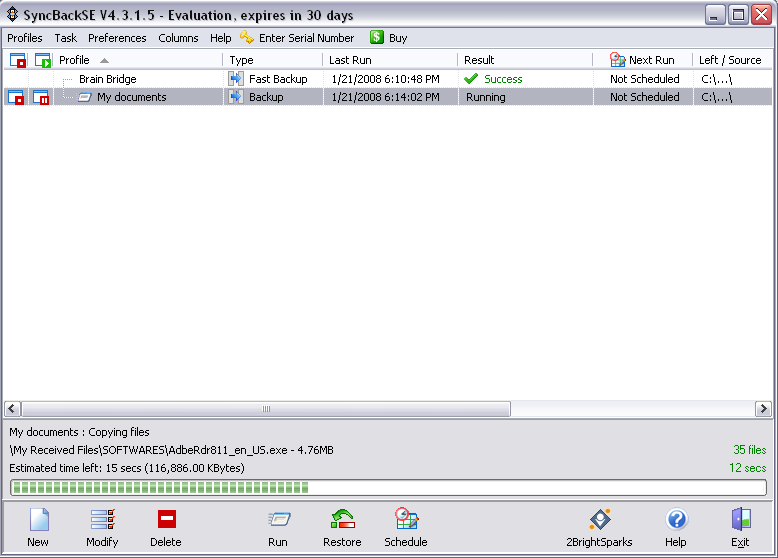Click the Exit button label
Screen dimensions: 778x558
pos(740,542)
